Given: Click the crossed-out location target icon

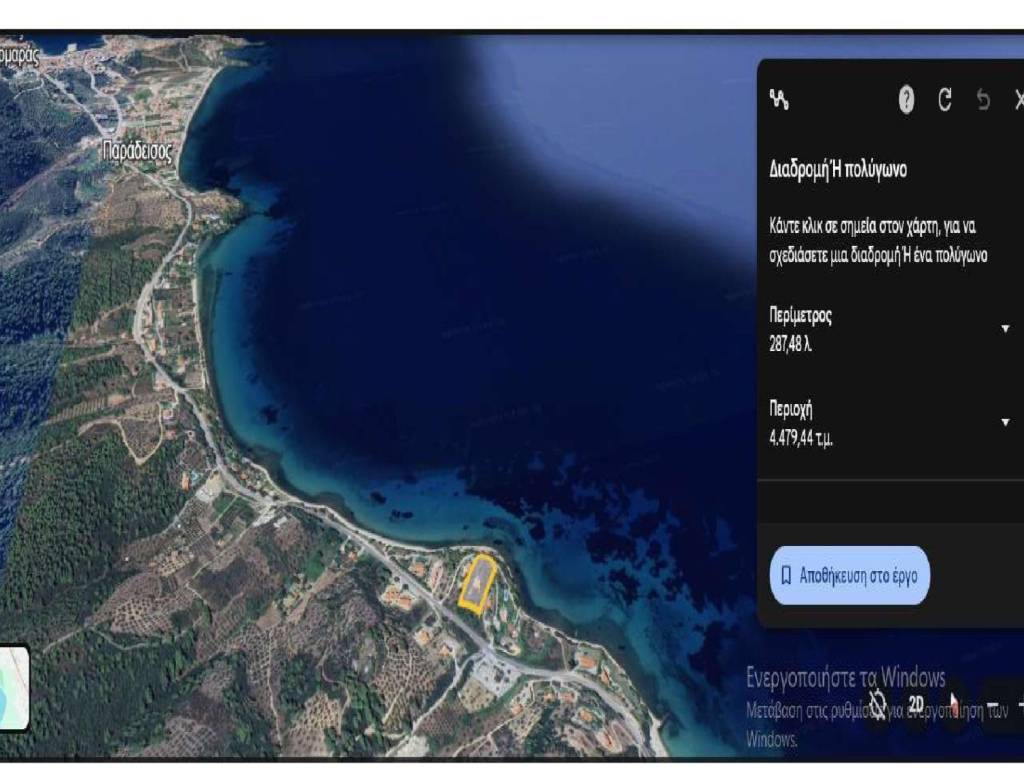Looking at the screenshot, I should (878, 704).
